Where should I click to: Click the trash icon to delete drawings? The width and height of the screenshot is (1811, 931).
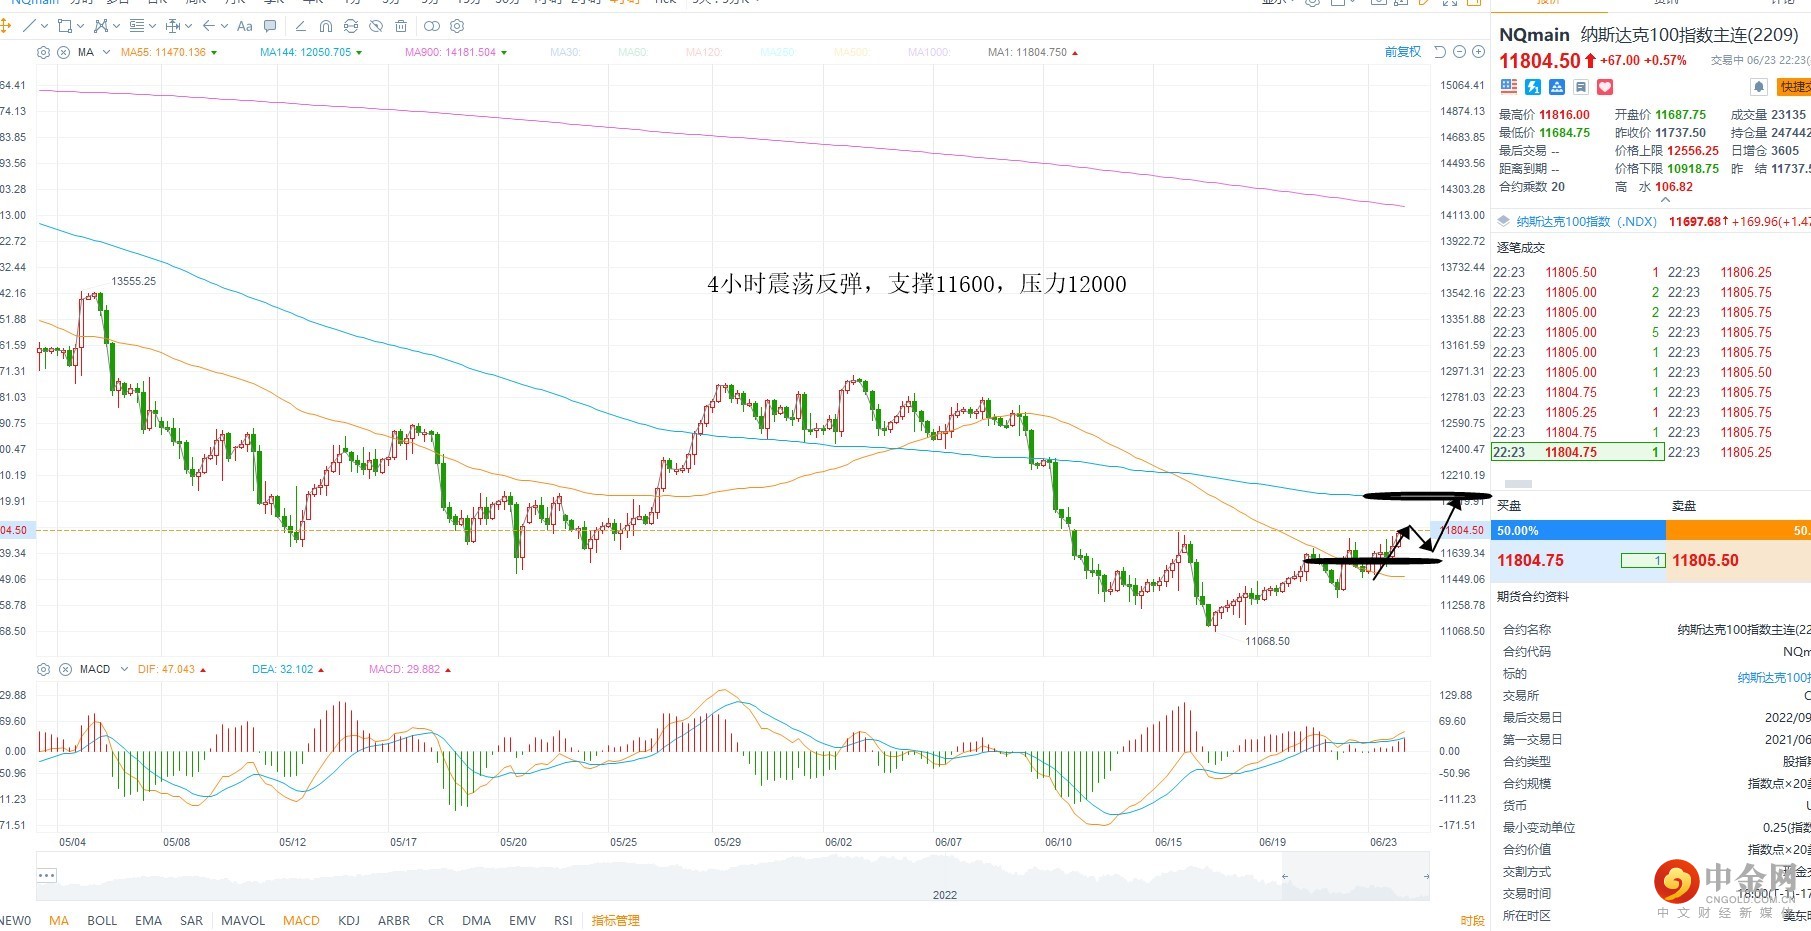(x=401, y=26)
